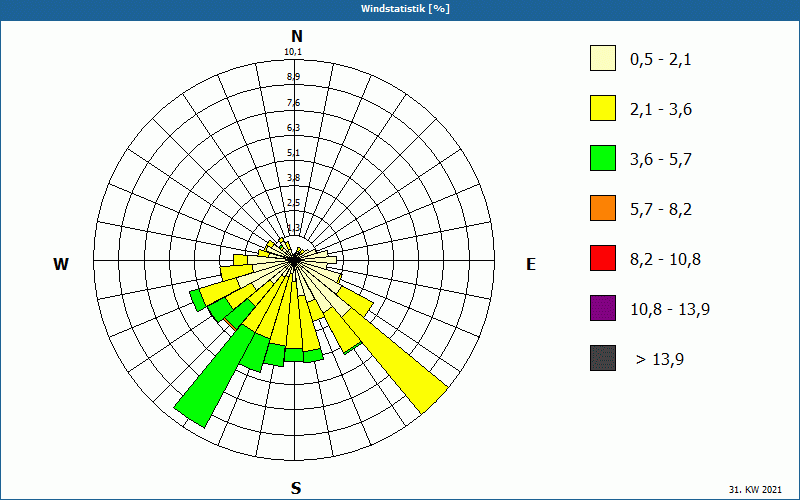800x500 pixels.
Task: Click the S compass label
Action: pos(296,488)
